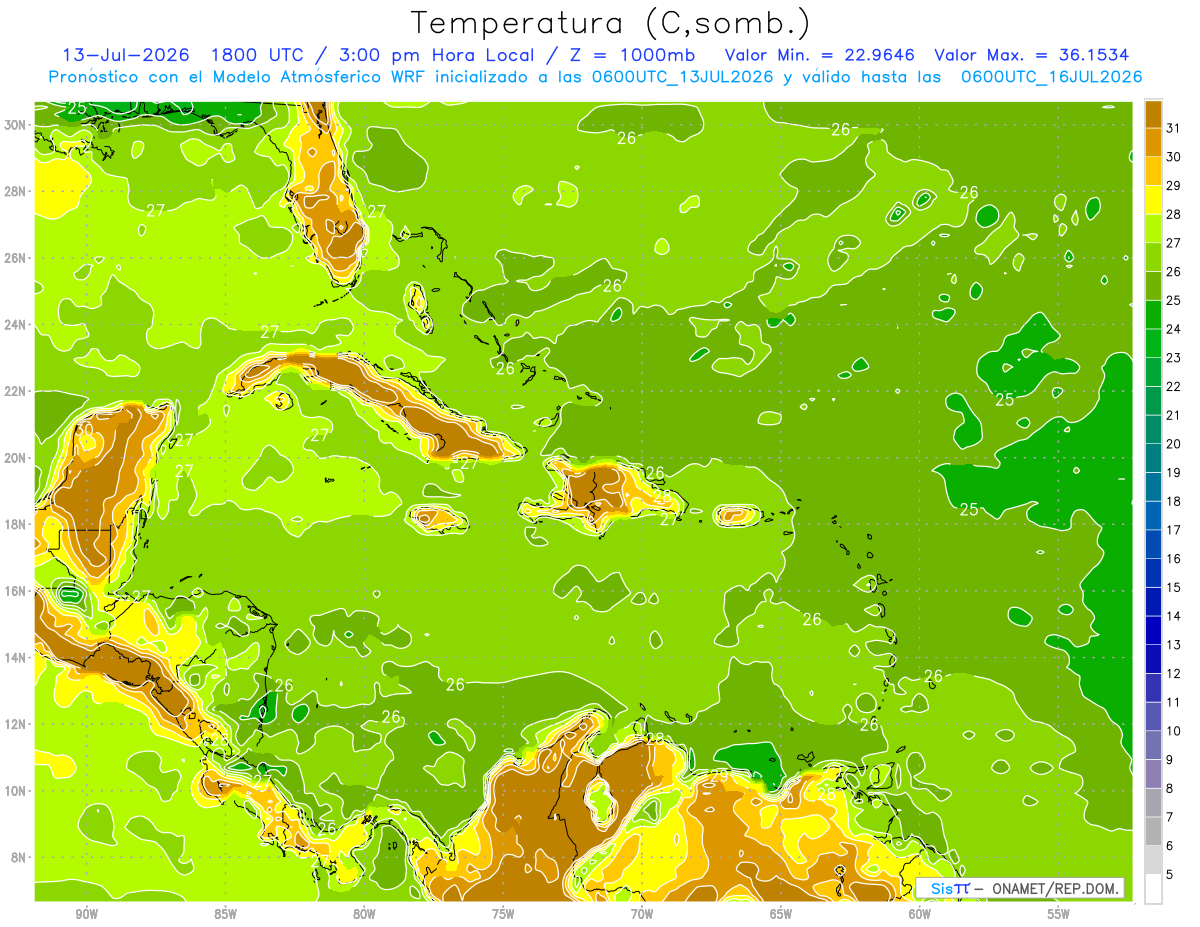The width and height of the screenshot is (1200, 927).
Task: Click the "70W" longitude axis label
Action: (642, 914)
